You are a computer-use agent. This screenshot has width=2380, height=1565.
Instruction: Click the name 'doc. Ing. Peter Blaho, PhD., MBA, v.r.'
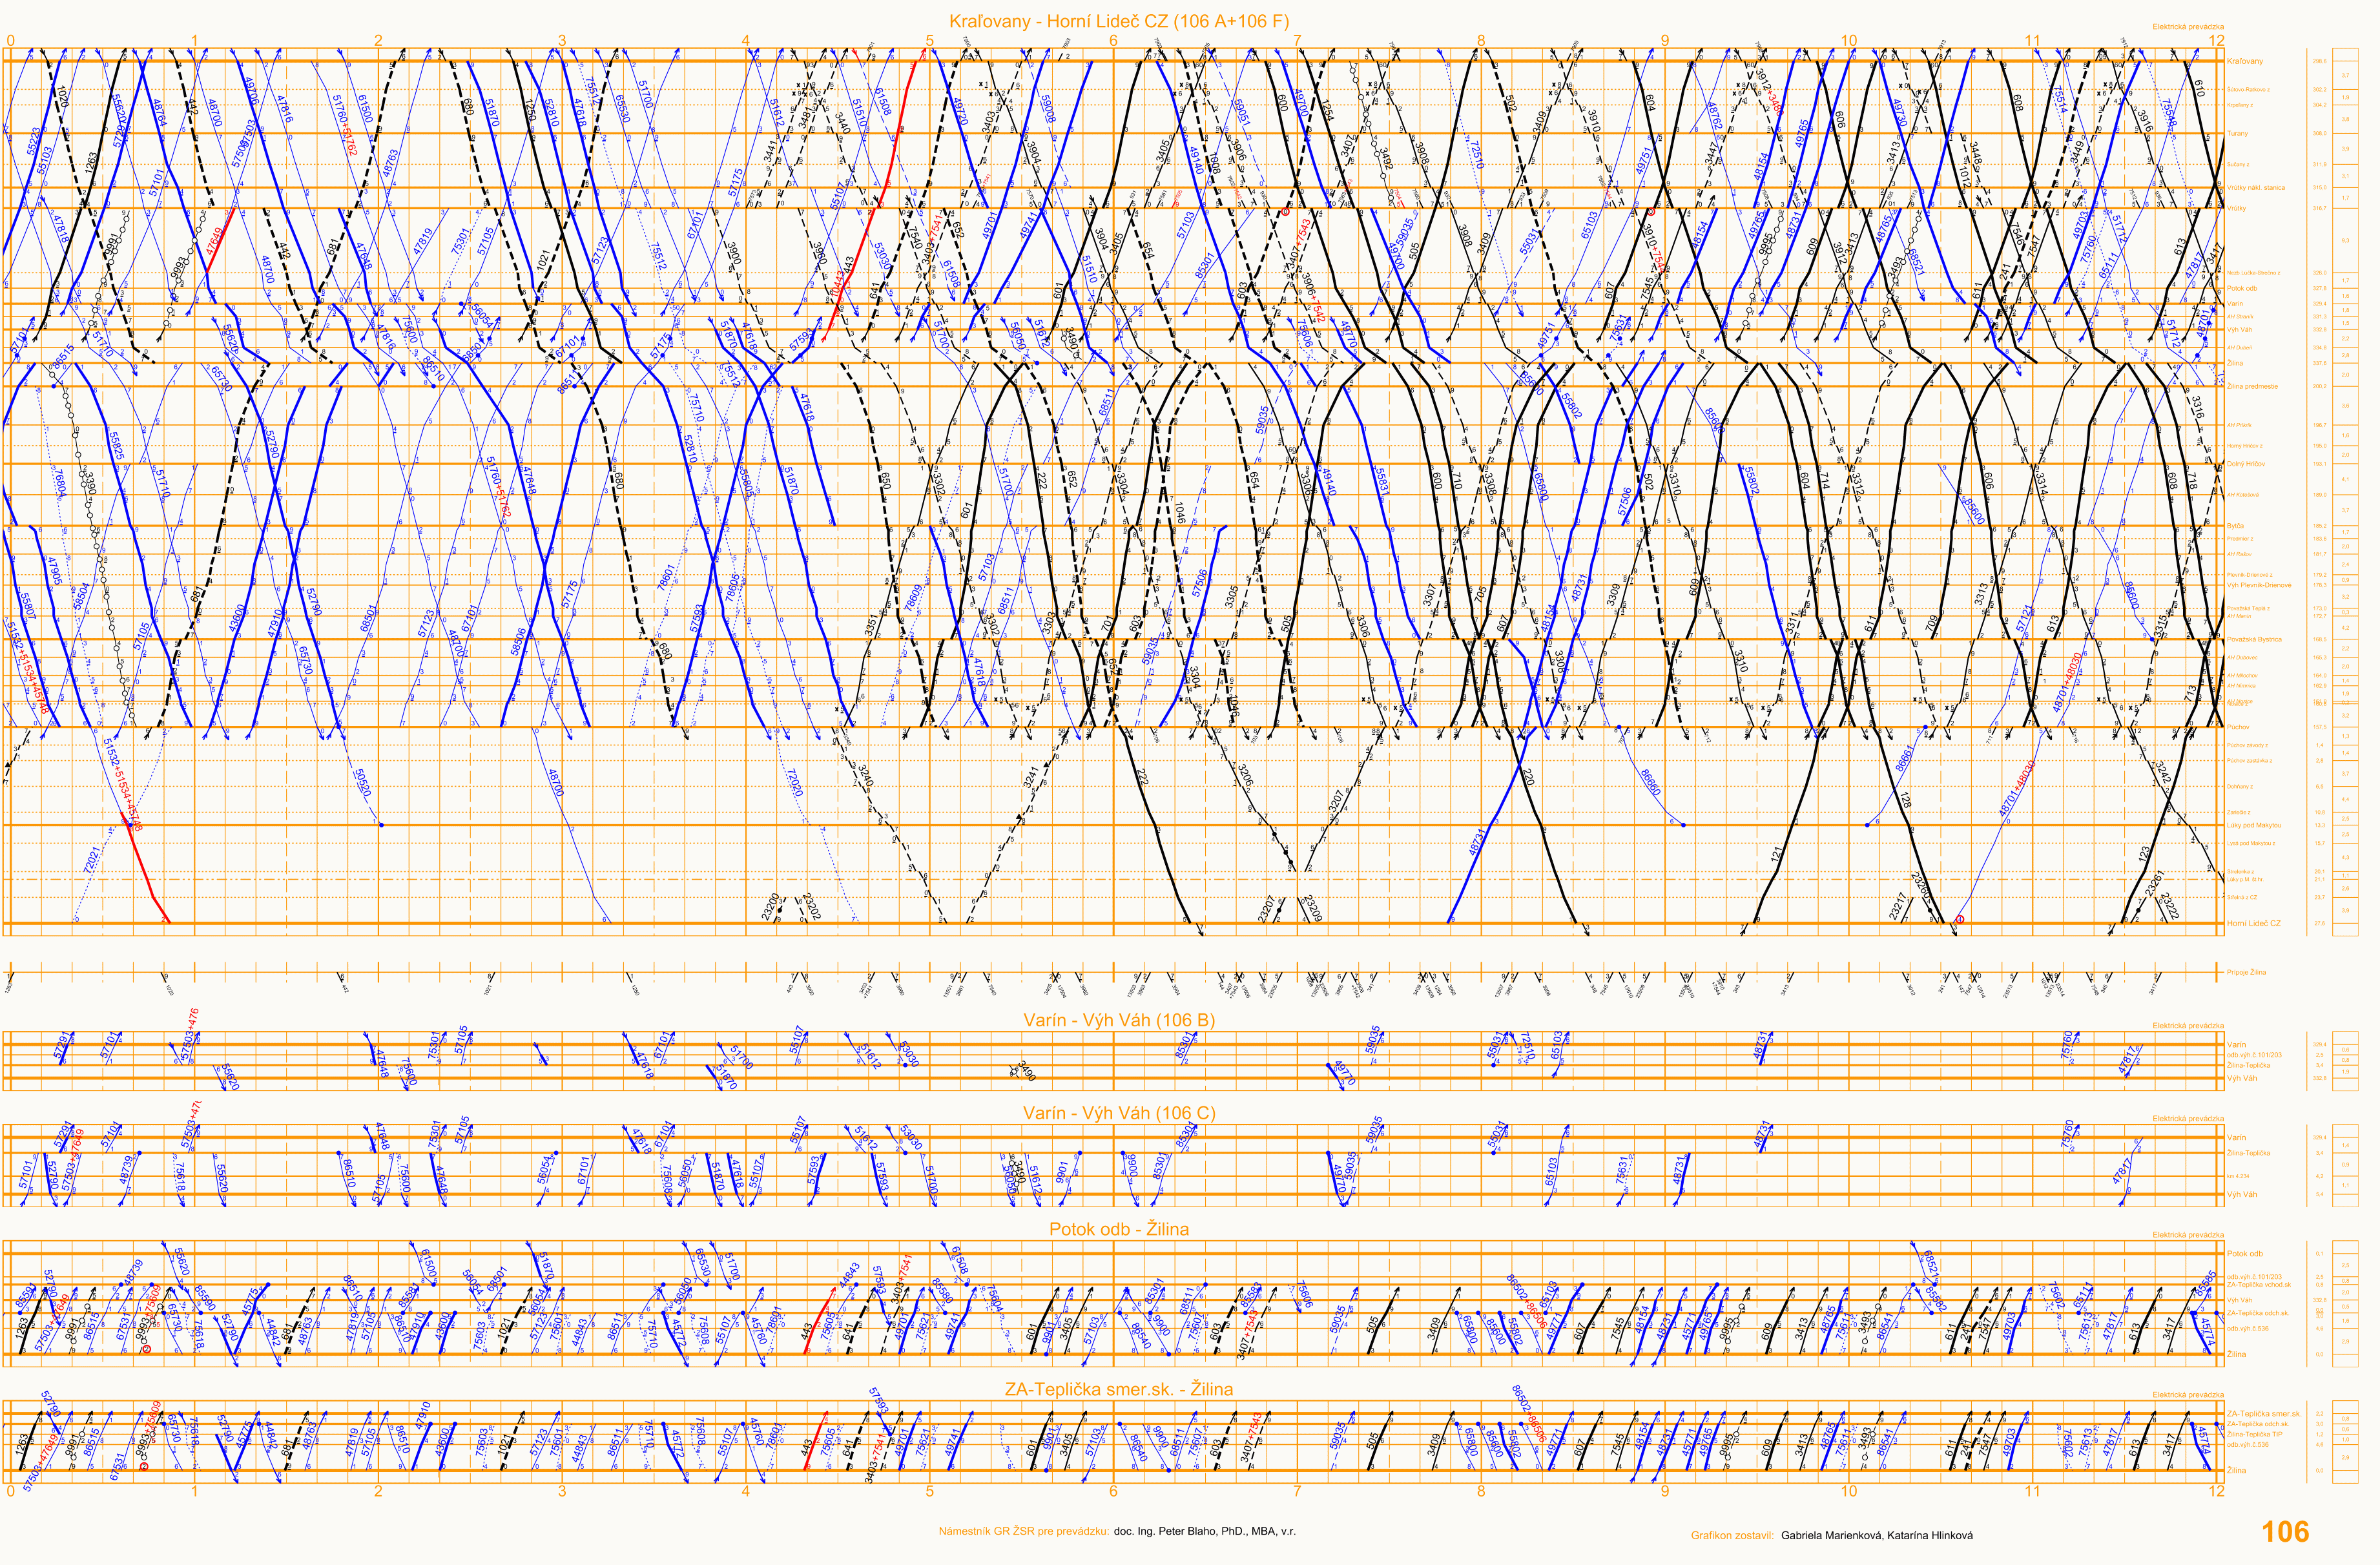[1204, 1531]
